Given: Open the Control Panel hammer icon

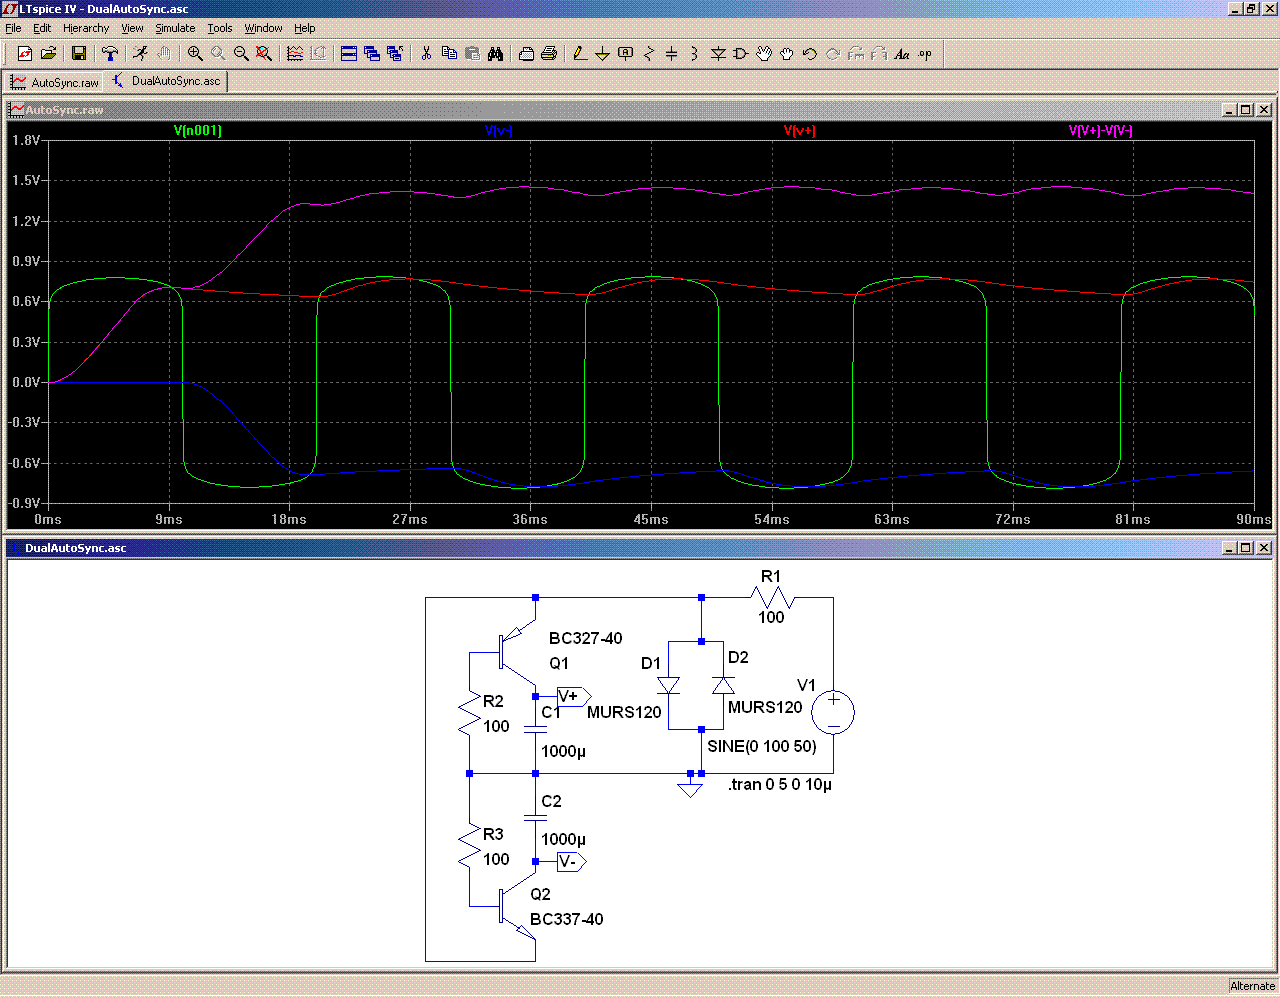Looking at the screenshot, I should pos(110,54).
